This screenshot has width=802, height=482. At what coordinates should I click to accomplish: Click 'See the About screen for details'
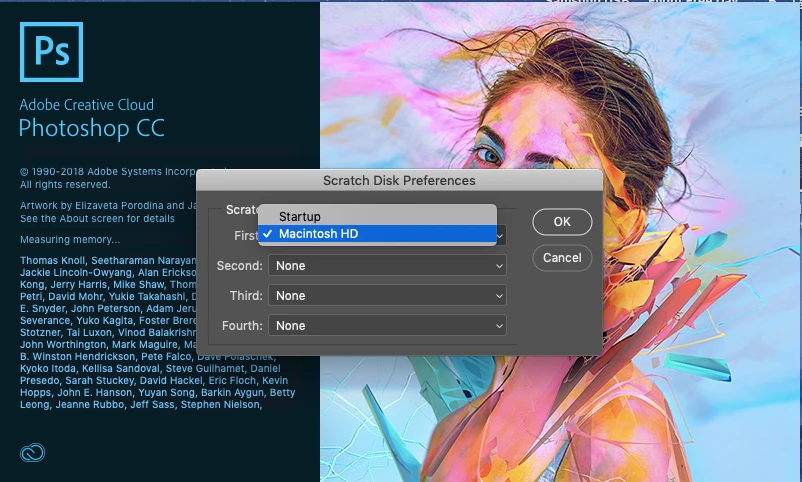[97, 218]
